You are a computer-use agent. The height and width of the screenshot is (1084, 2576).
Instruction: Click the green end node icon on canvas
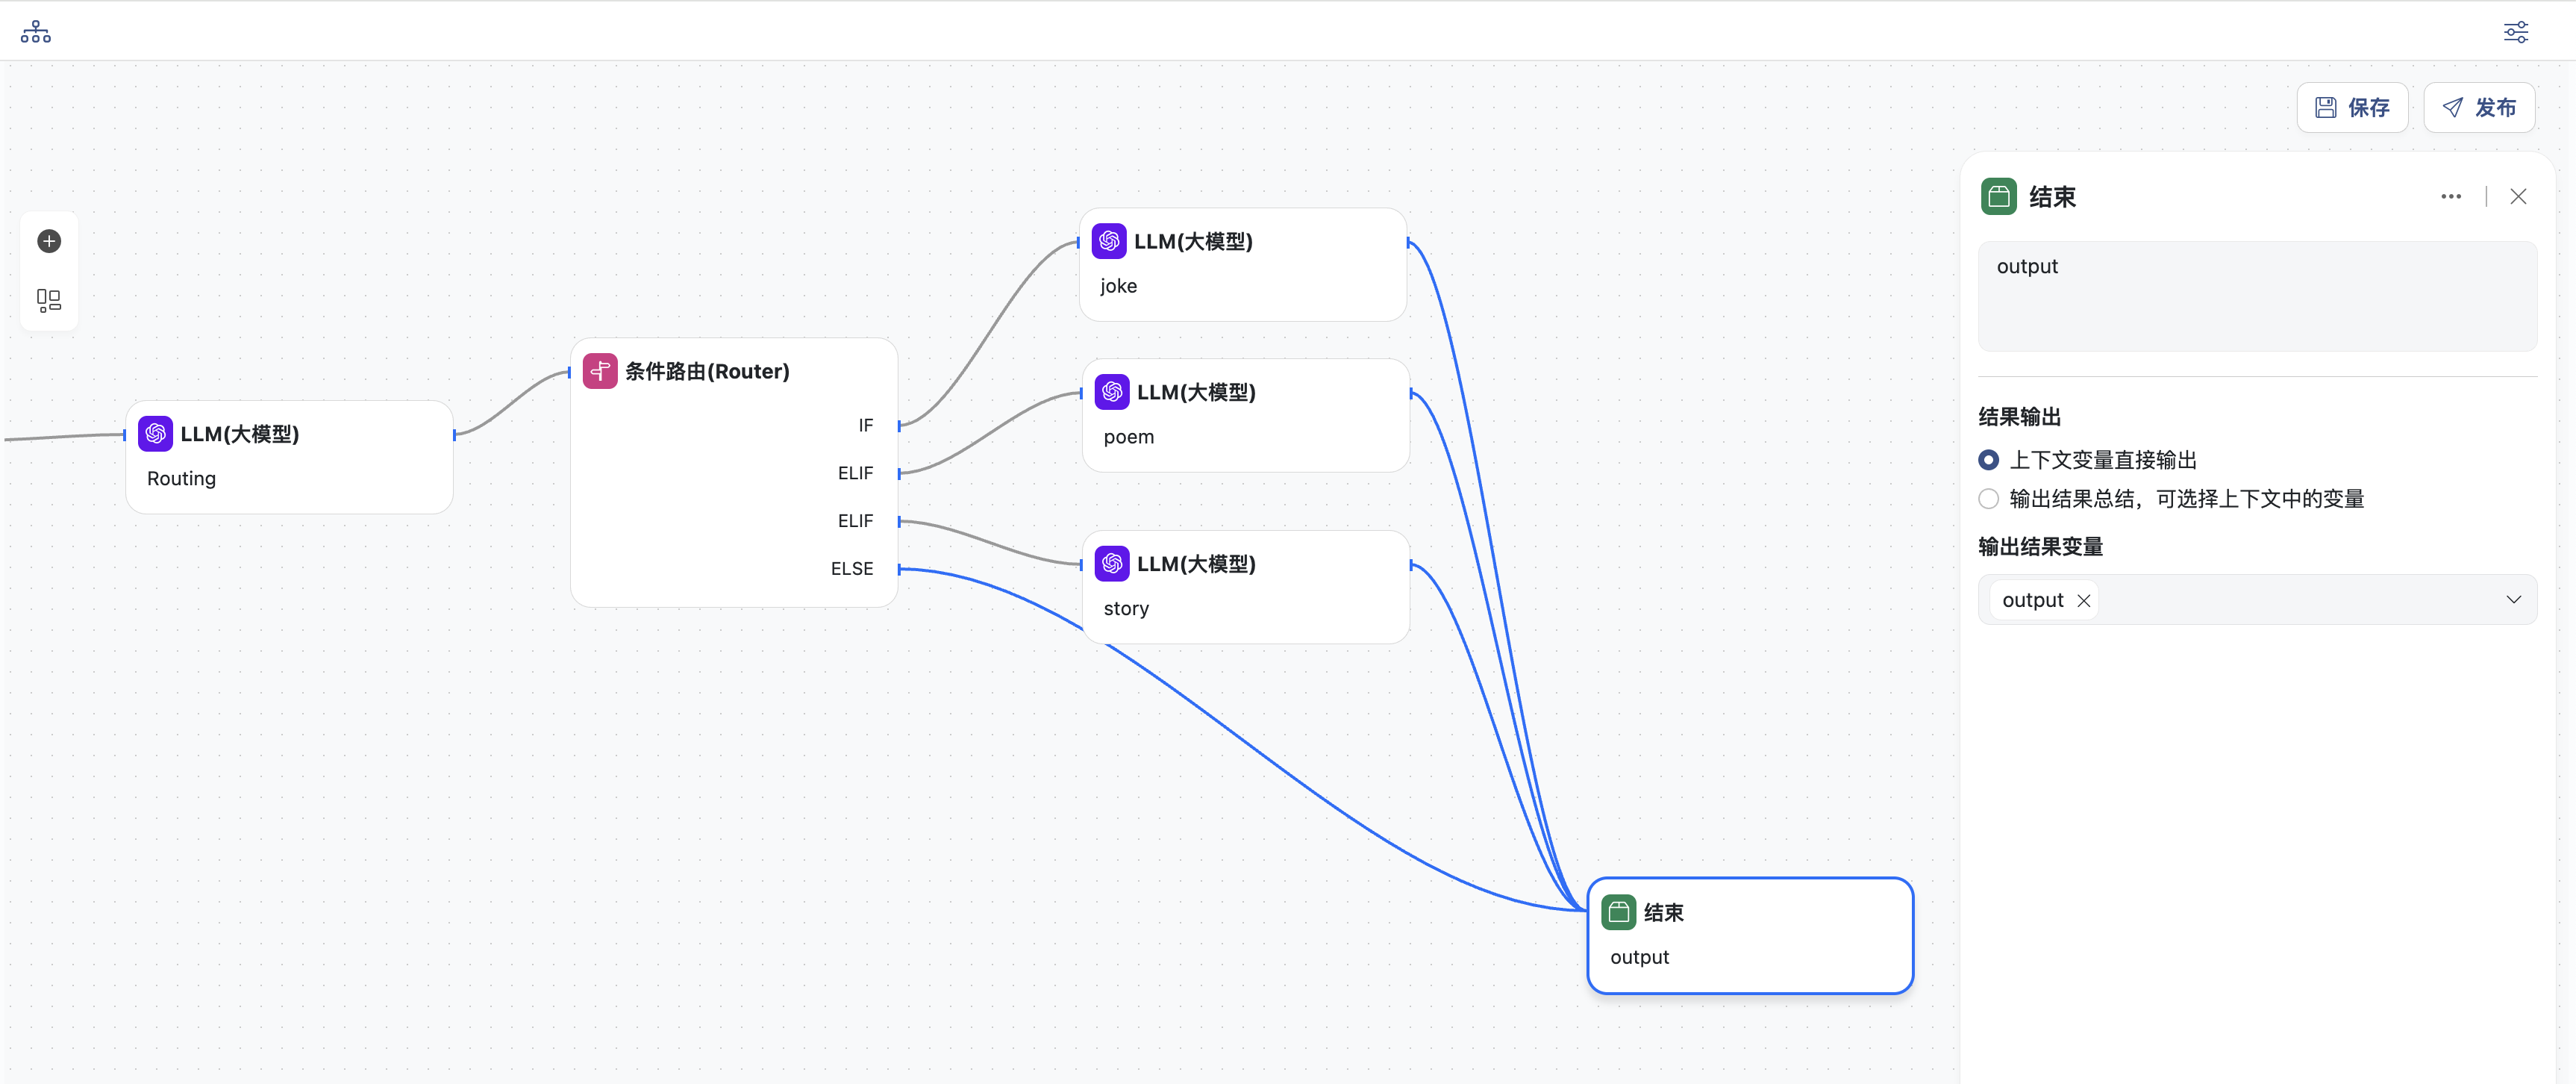[1618, 912]
